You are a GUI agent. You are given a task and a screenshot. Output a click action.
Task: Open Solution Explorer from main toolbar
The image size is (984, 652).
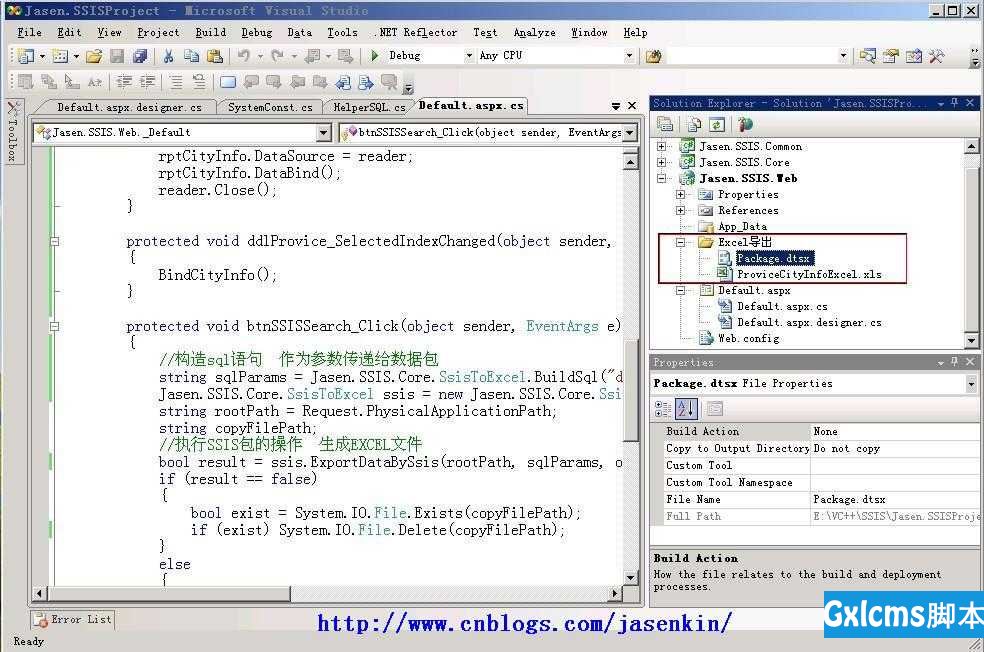click(868, 56)
